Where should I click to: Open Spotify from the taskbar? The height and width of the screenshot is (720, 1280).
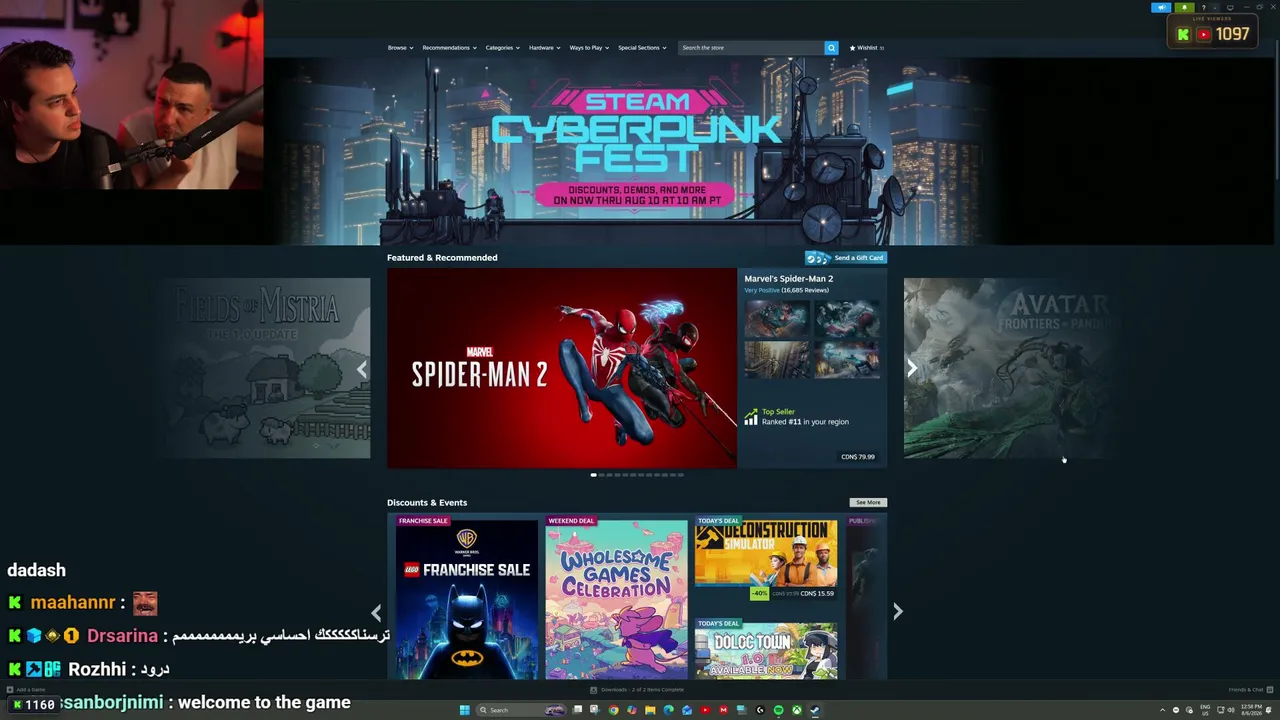pyautogui.click(x=778, y=710)
